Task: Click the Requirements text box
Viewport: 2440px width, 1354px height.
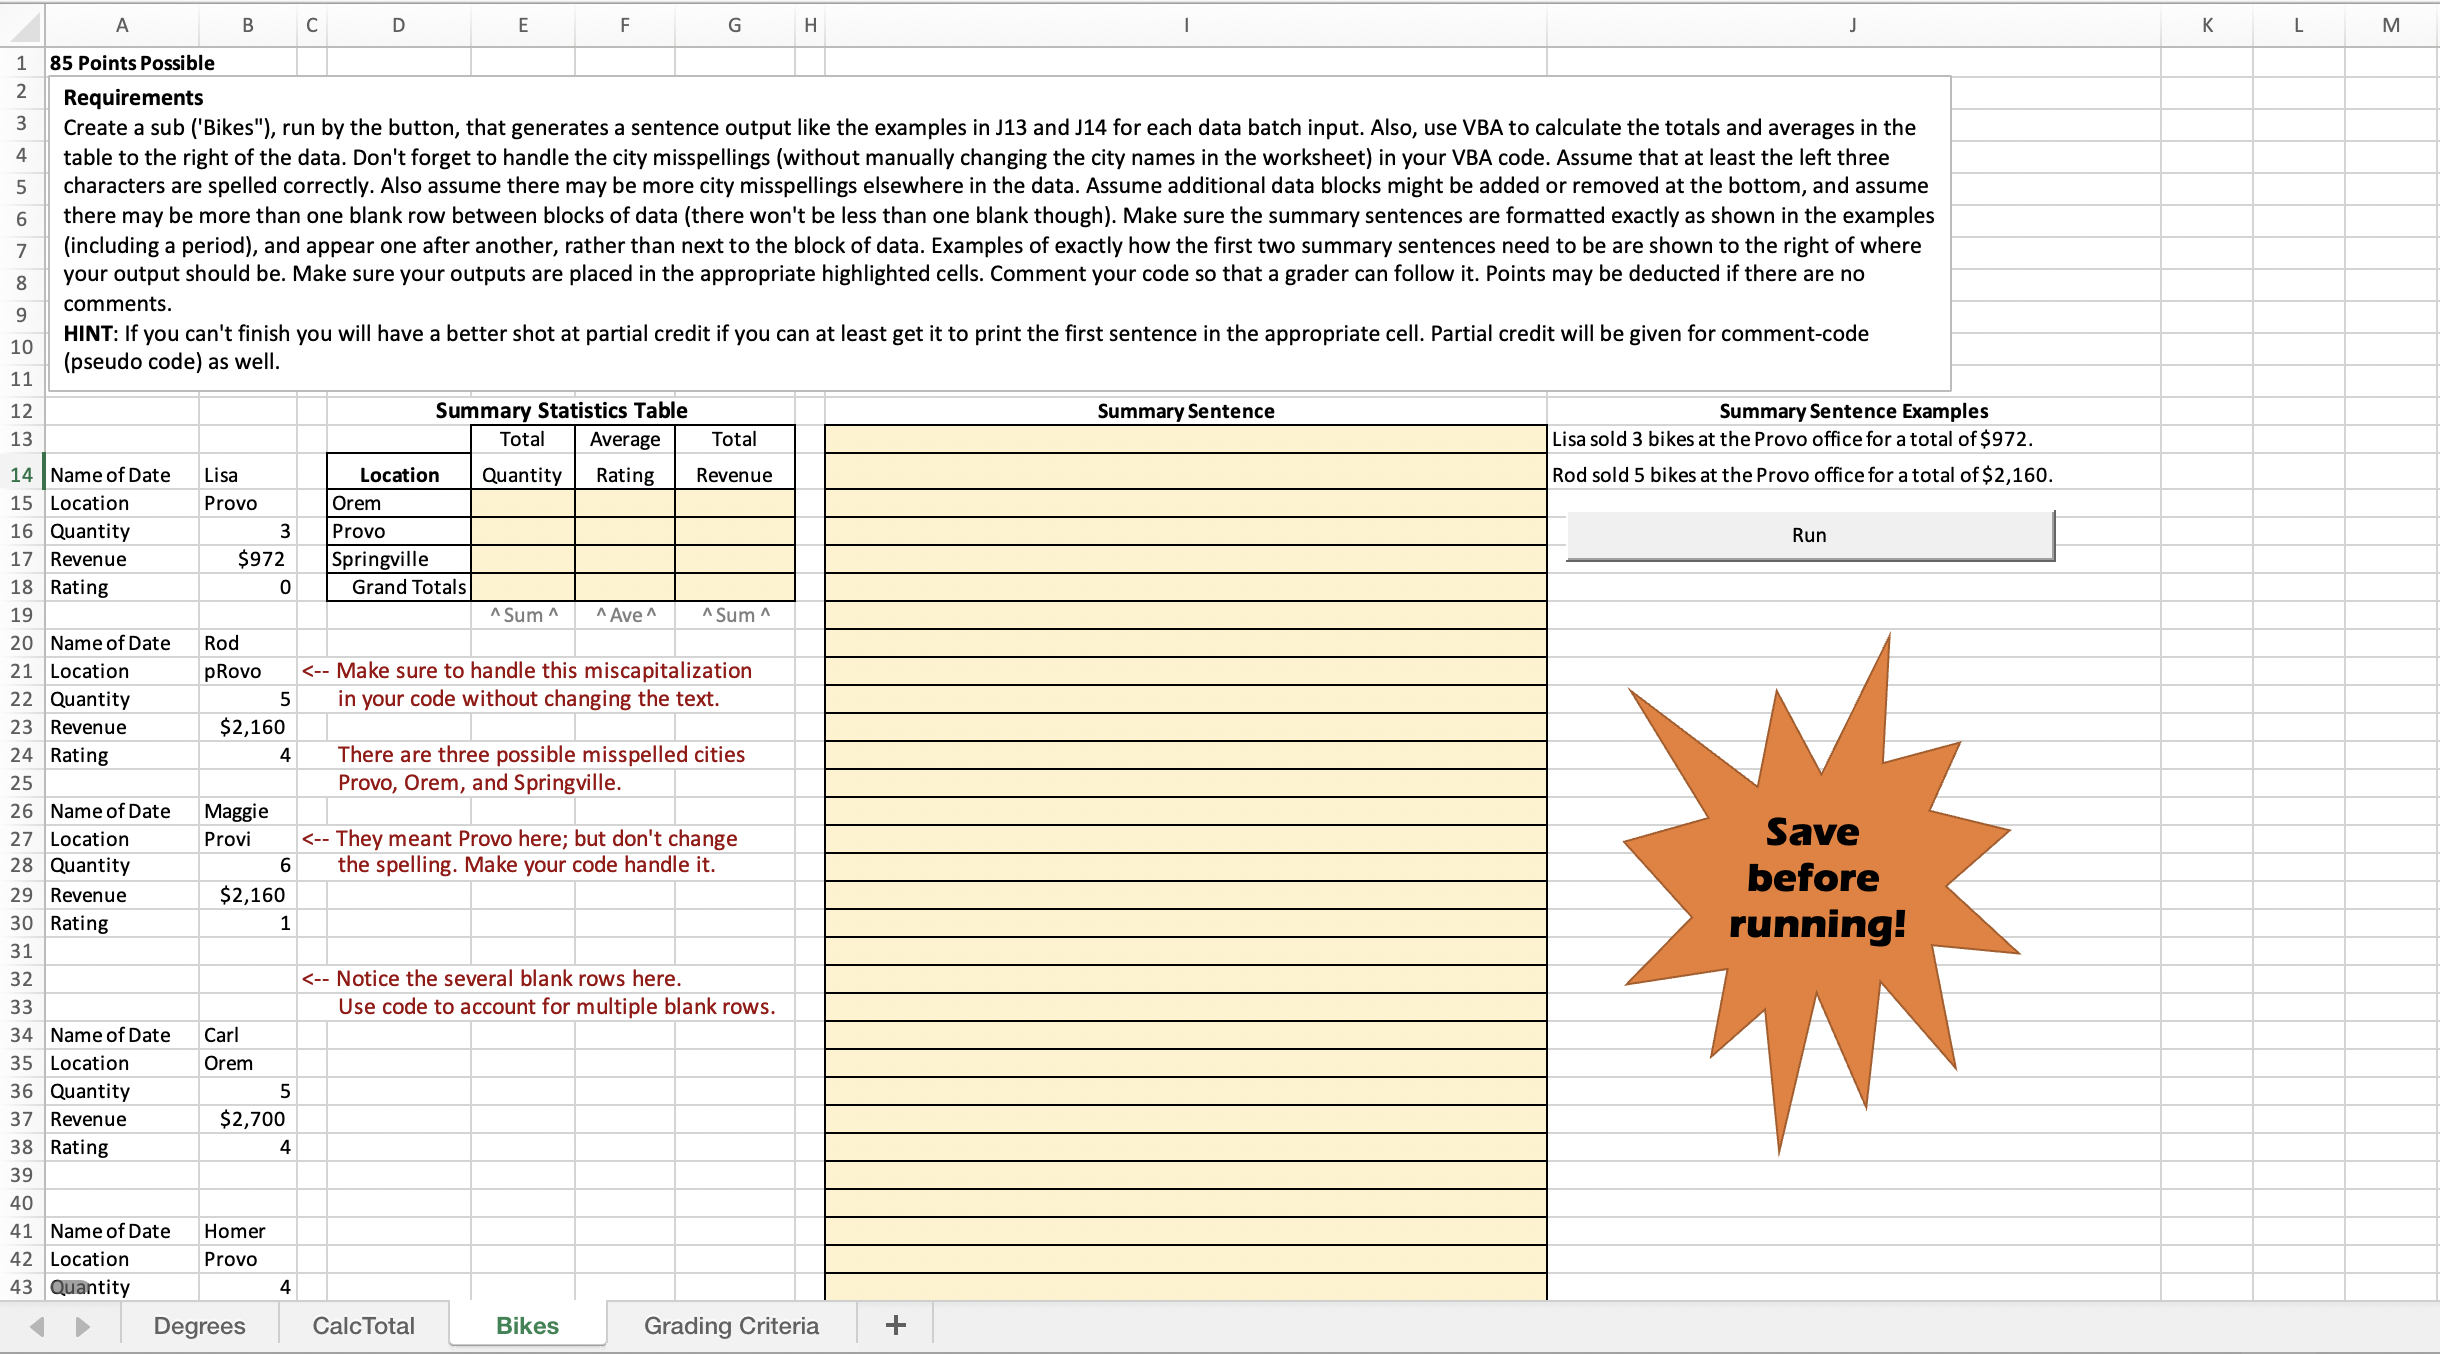Action: coord(998,232)
